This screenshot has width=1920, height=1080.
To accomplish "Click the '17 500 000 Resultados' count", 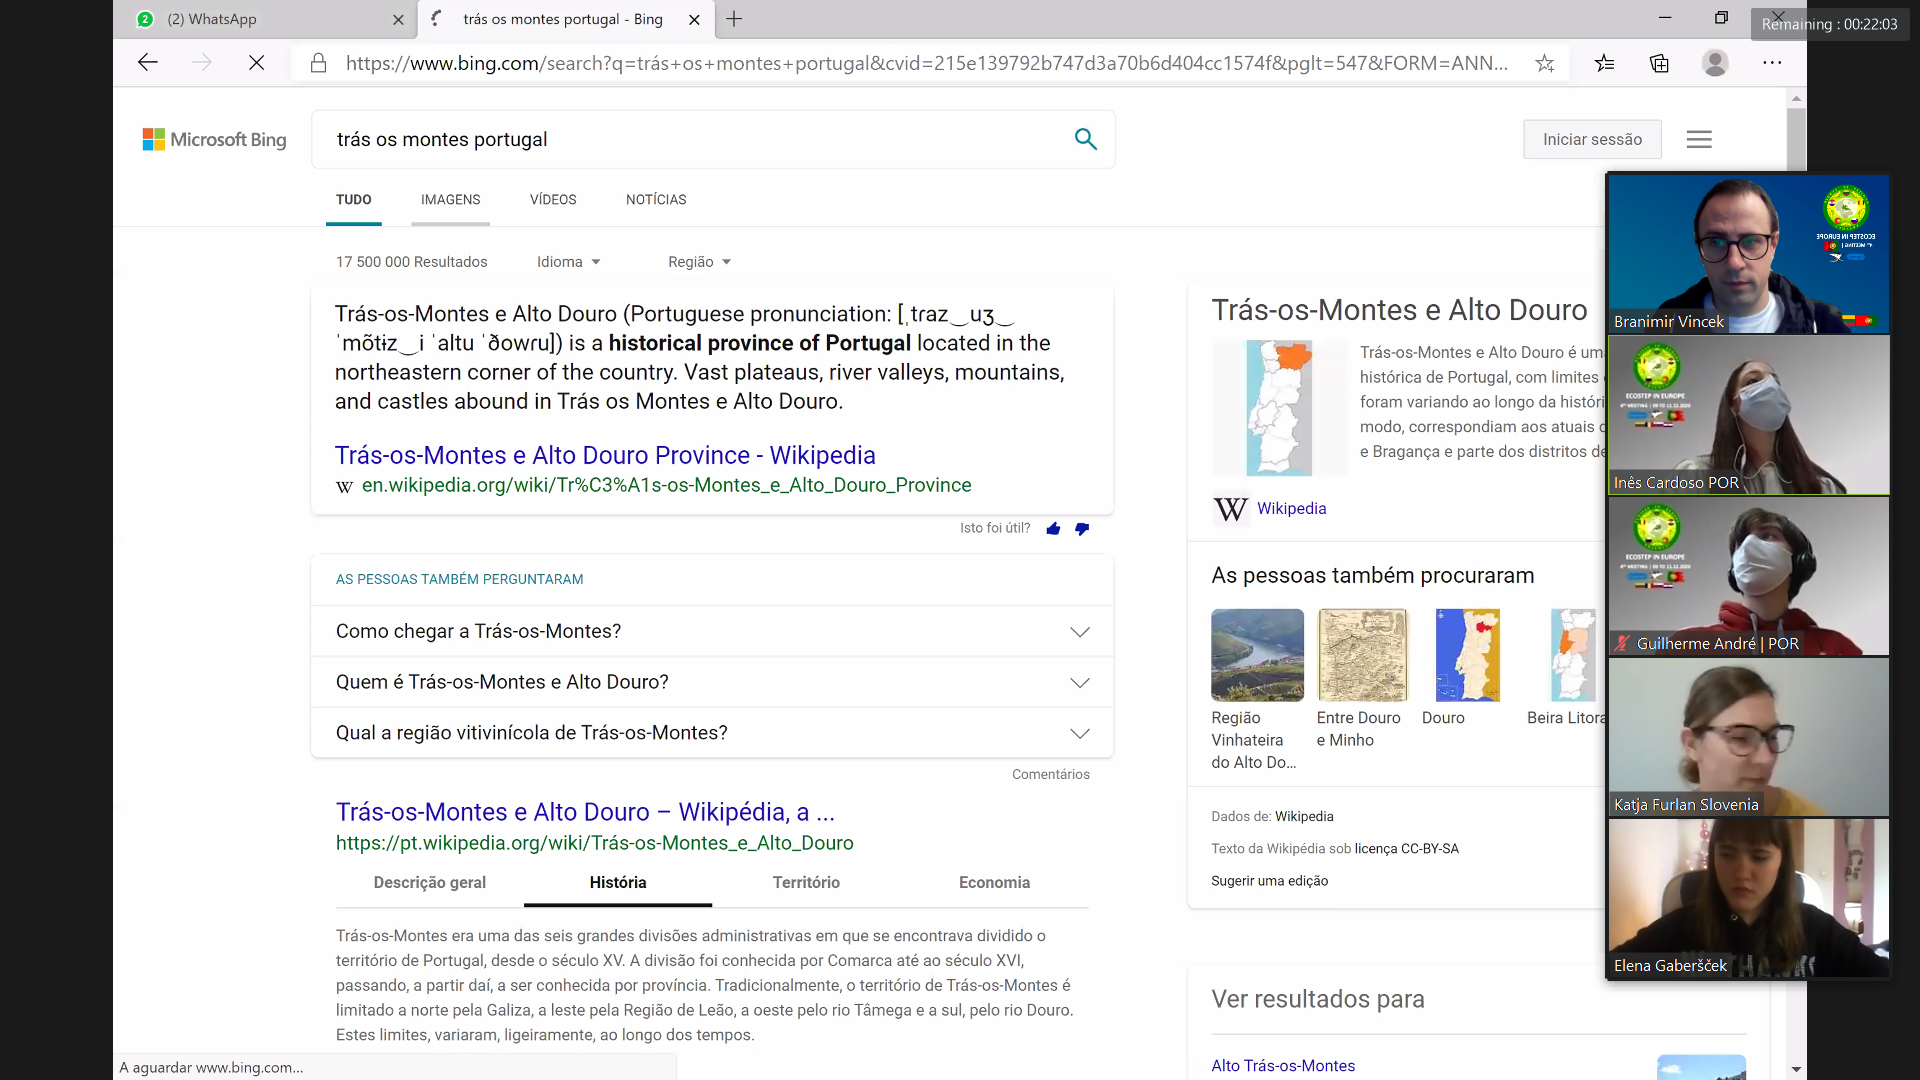I will click(411, 262).
